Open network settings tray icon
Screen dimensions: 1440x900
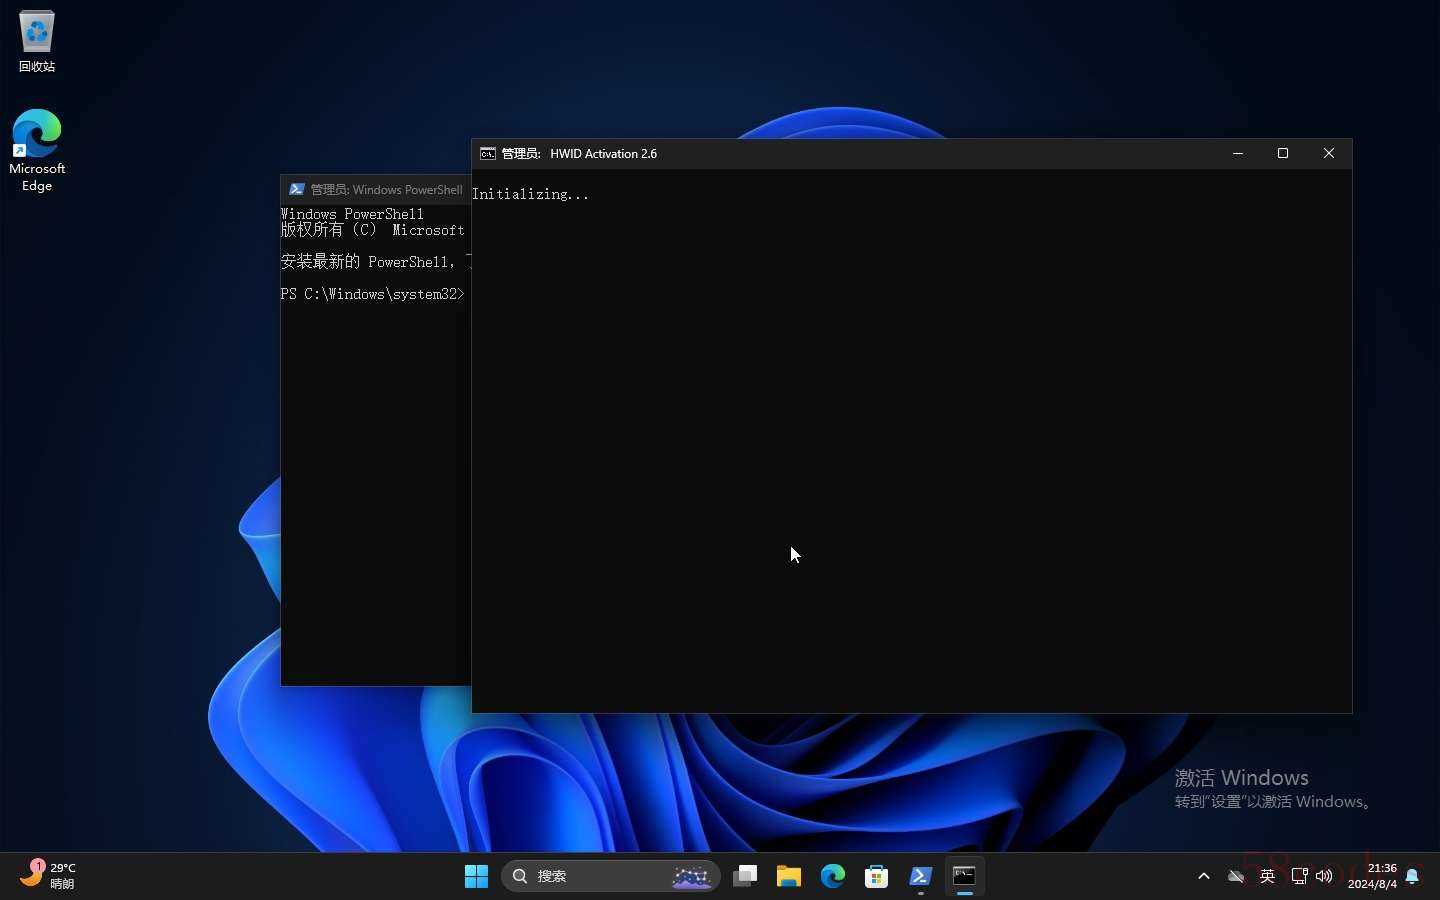coord(1299,876)
